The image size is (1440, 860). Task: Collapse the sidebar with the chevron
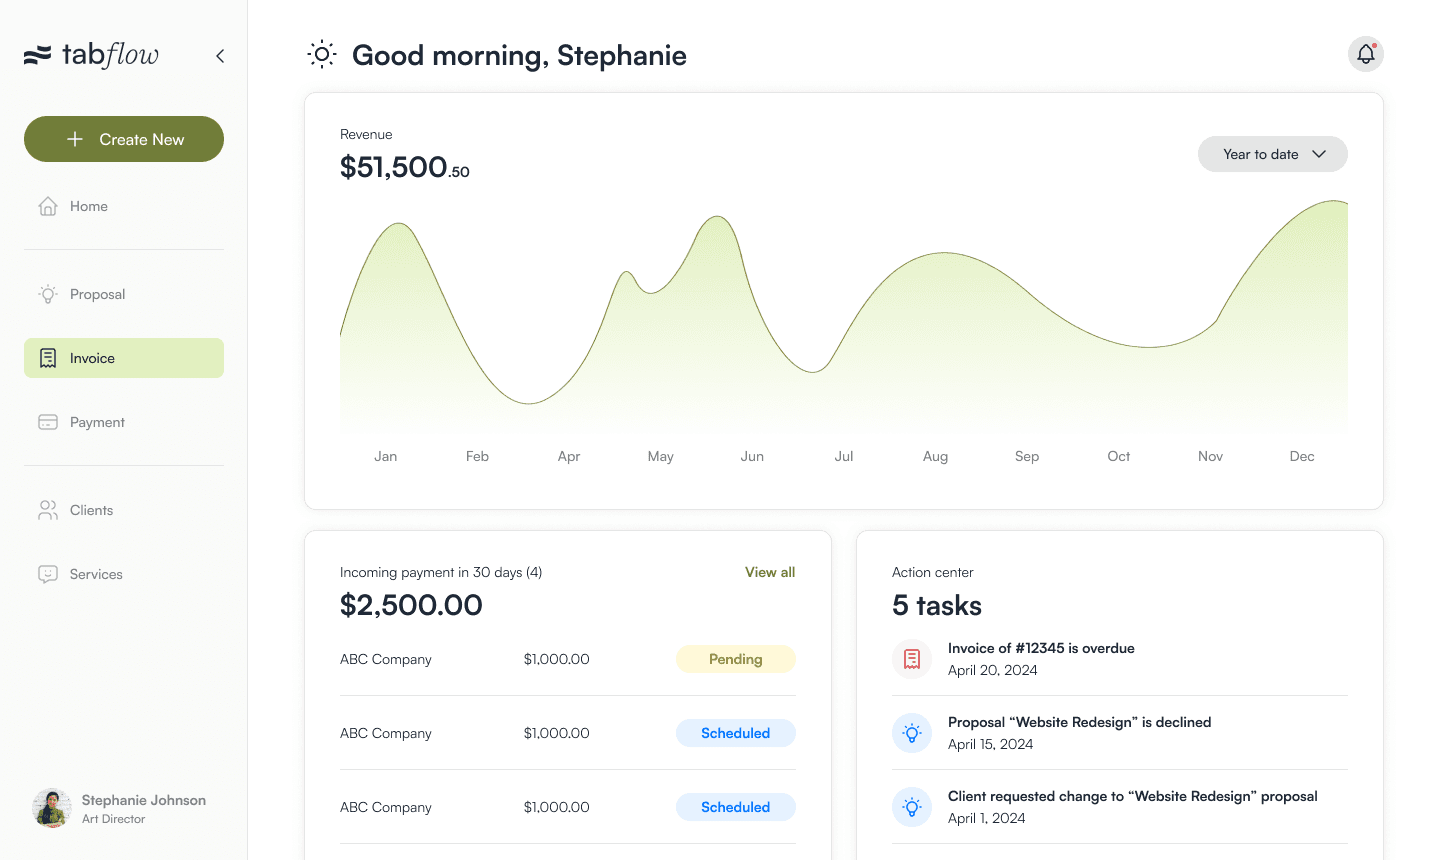(x=220, y=56)
